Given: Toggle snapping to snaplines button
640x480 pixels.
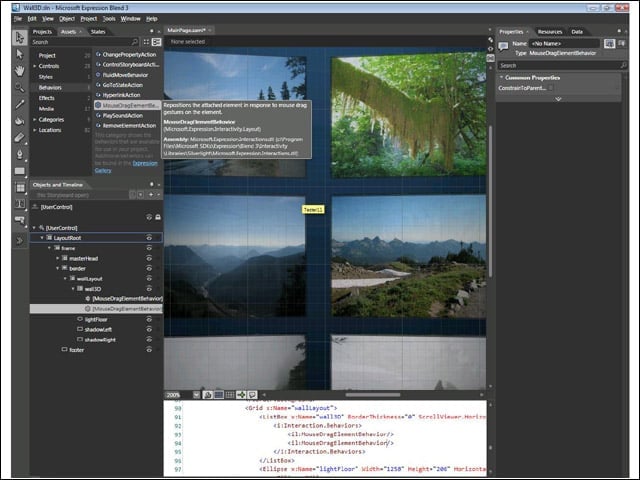Looking at the screenshot, I should pos(241,395).
